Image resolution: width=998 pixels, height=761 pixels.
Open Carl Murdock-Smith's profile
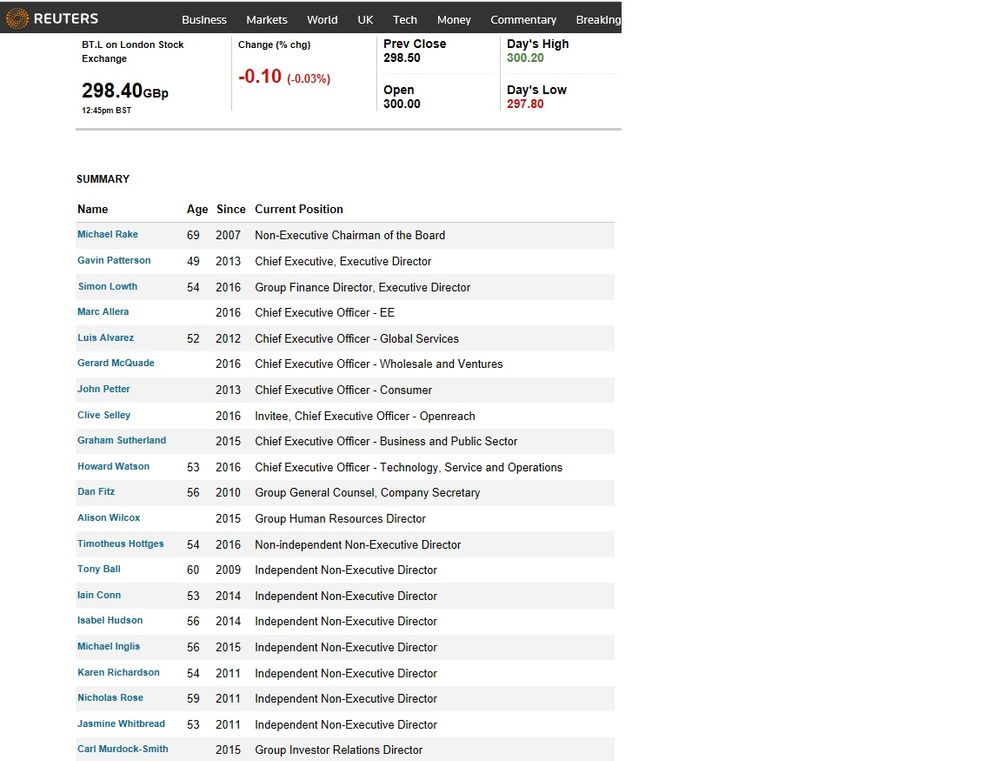click(123, 749)
